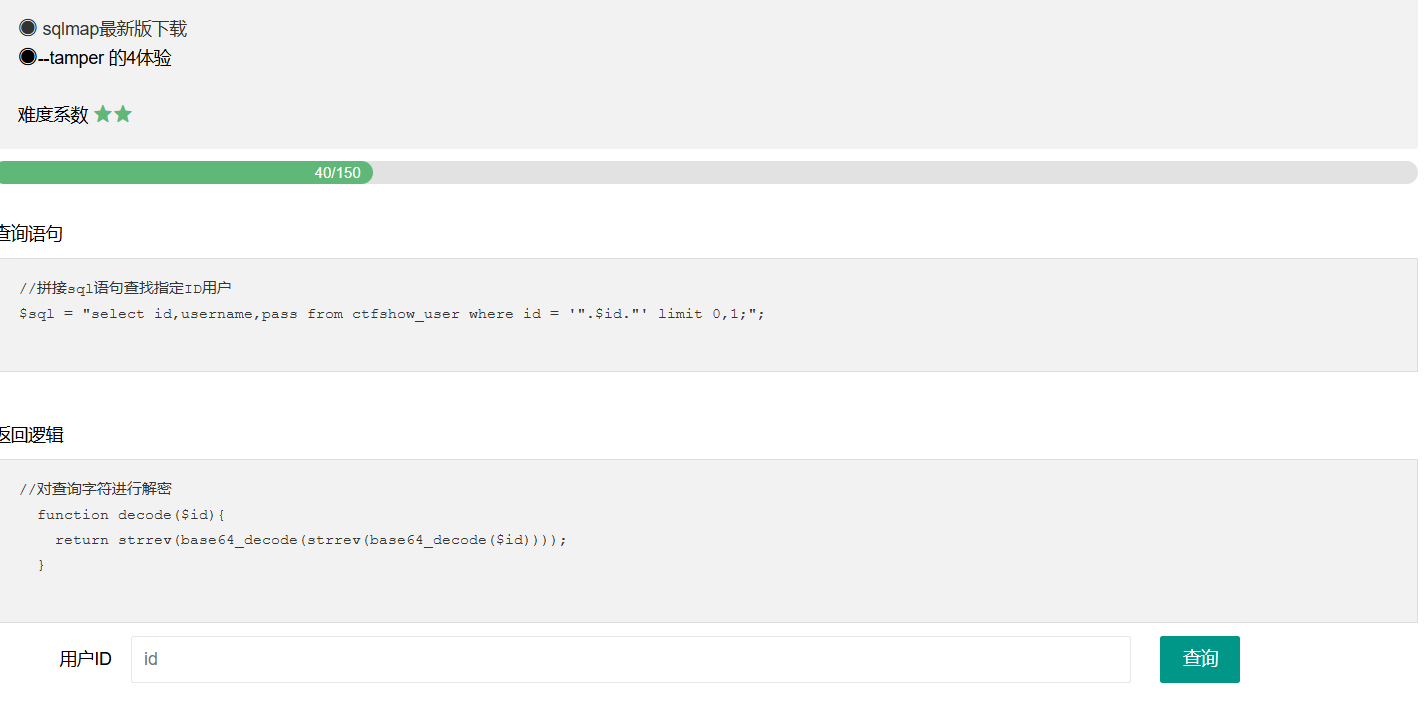This screenshot has width=1427, height=707.
Task: Click the first green difficulty star
Action: tap(103, 114)
